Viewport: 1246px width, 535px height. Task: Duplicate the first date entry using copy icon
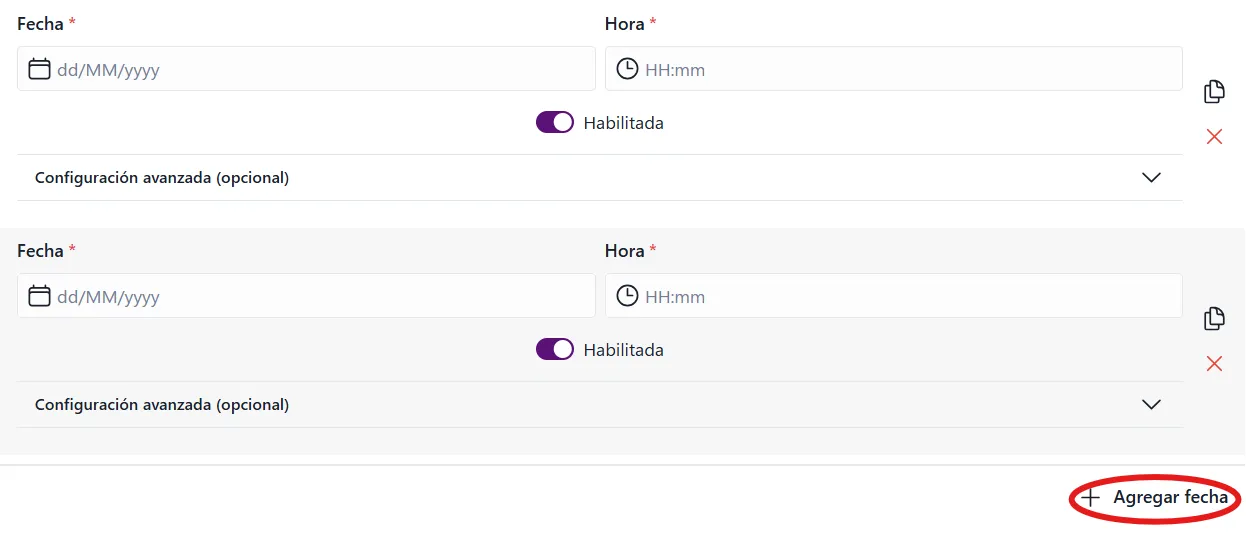coord(1214,92)
